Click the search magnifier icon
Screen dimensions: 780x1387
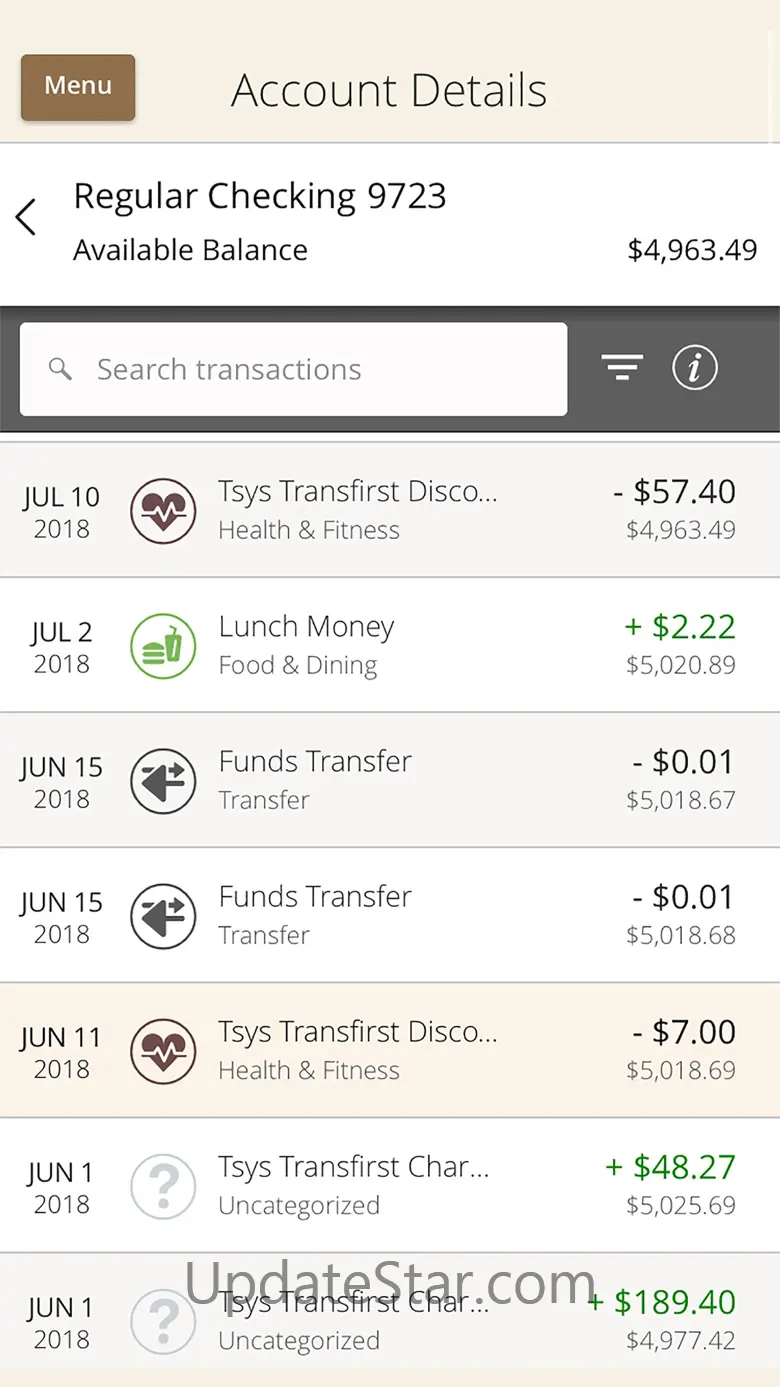[61, 370]
